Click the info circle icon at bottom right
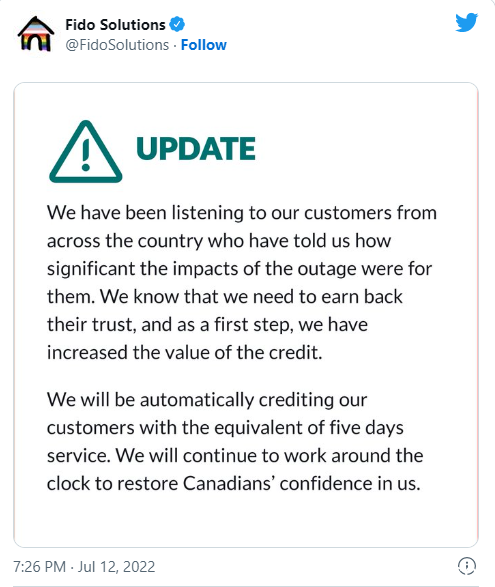This screenshot has width=495, height=587. [x=467, y=566]
